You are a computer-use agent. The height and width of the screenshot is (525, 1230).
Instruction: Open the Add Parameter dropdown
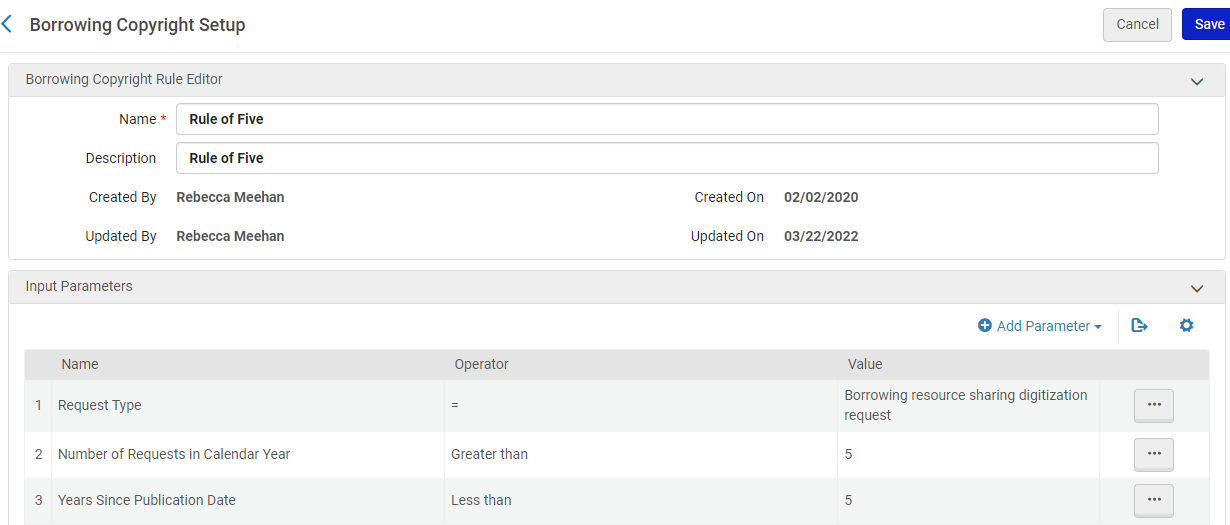(x=1040, y=326)
